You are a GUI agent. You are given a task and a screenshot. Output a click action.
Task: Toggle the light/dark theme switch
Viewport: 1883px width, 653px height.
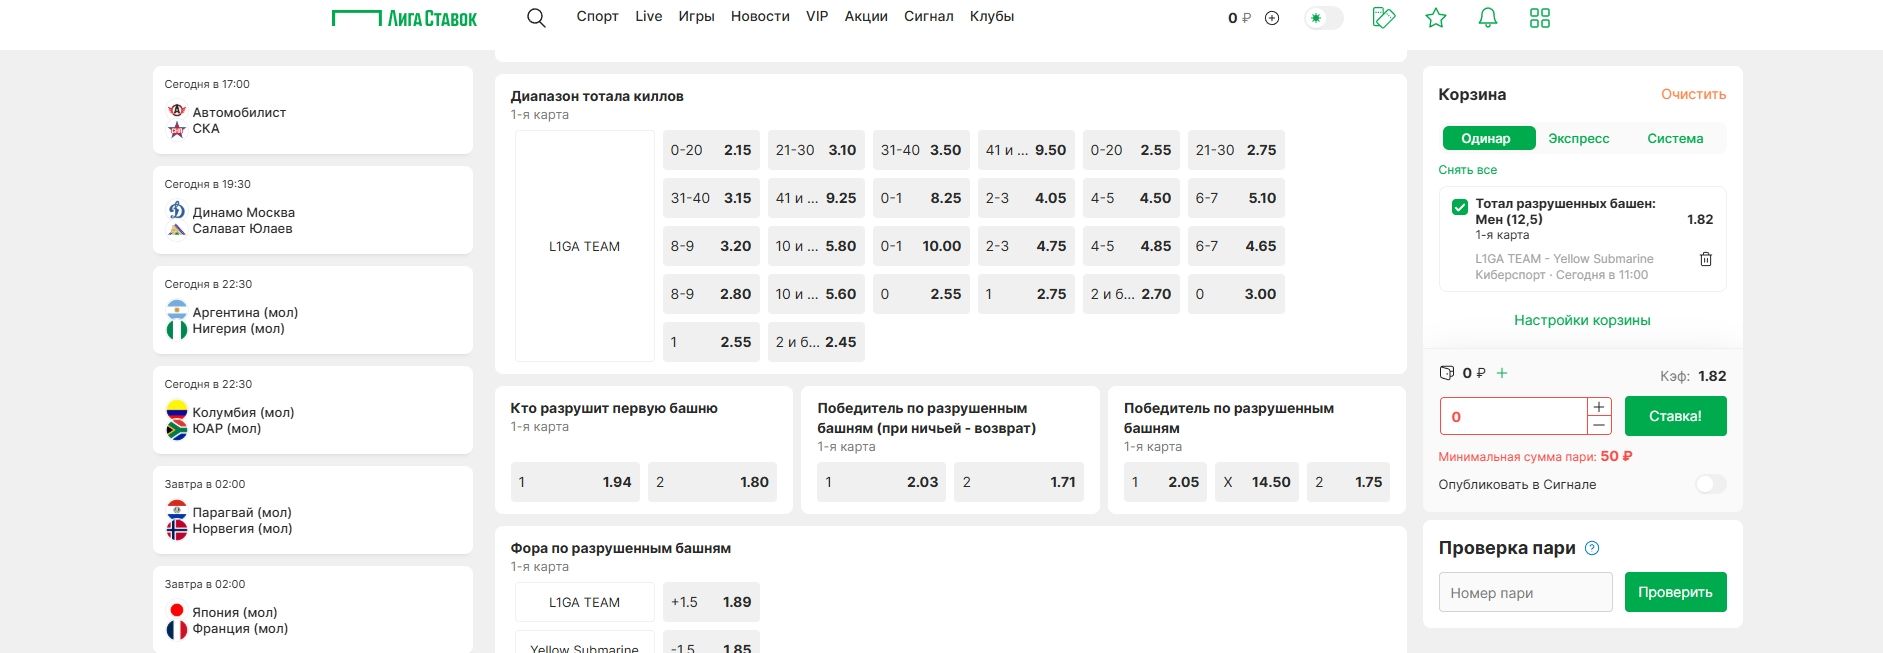pyautogui.click(x=1323, y=18)
